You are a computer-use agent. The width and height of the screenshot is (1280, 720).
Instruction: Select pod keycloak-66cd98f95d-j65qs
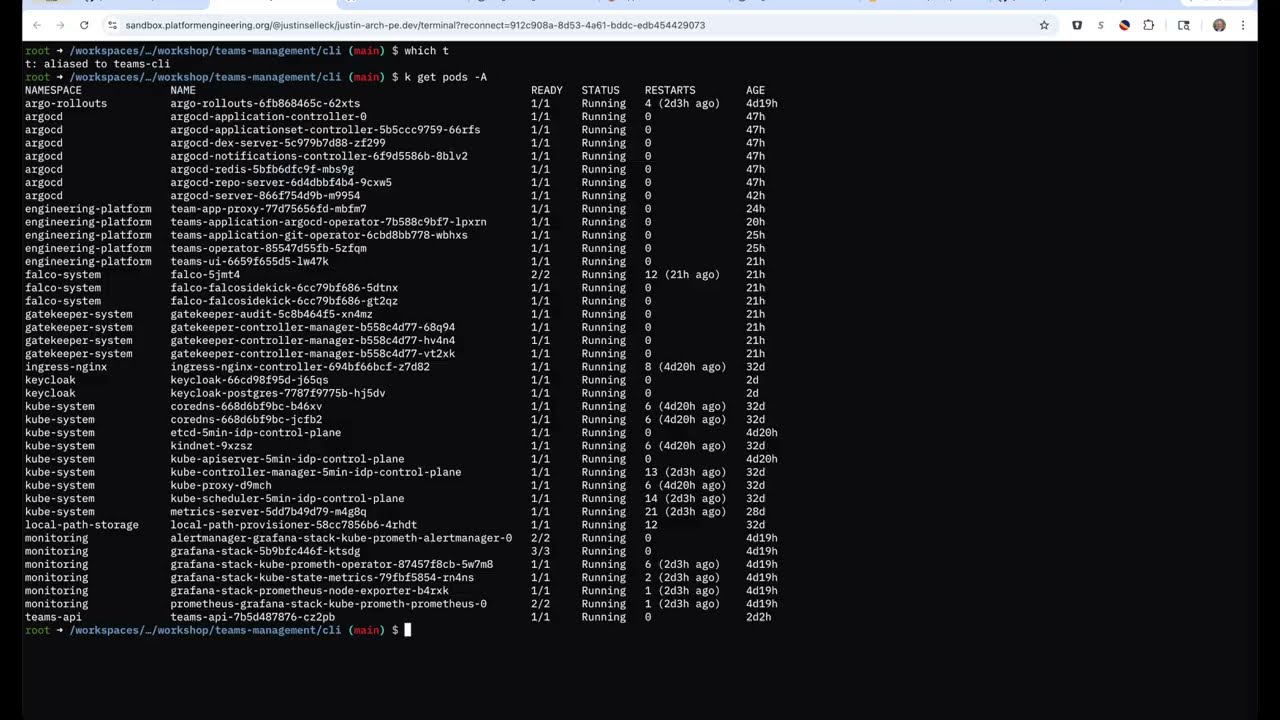[x=249, y=380]
